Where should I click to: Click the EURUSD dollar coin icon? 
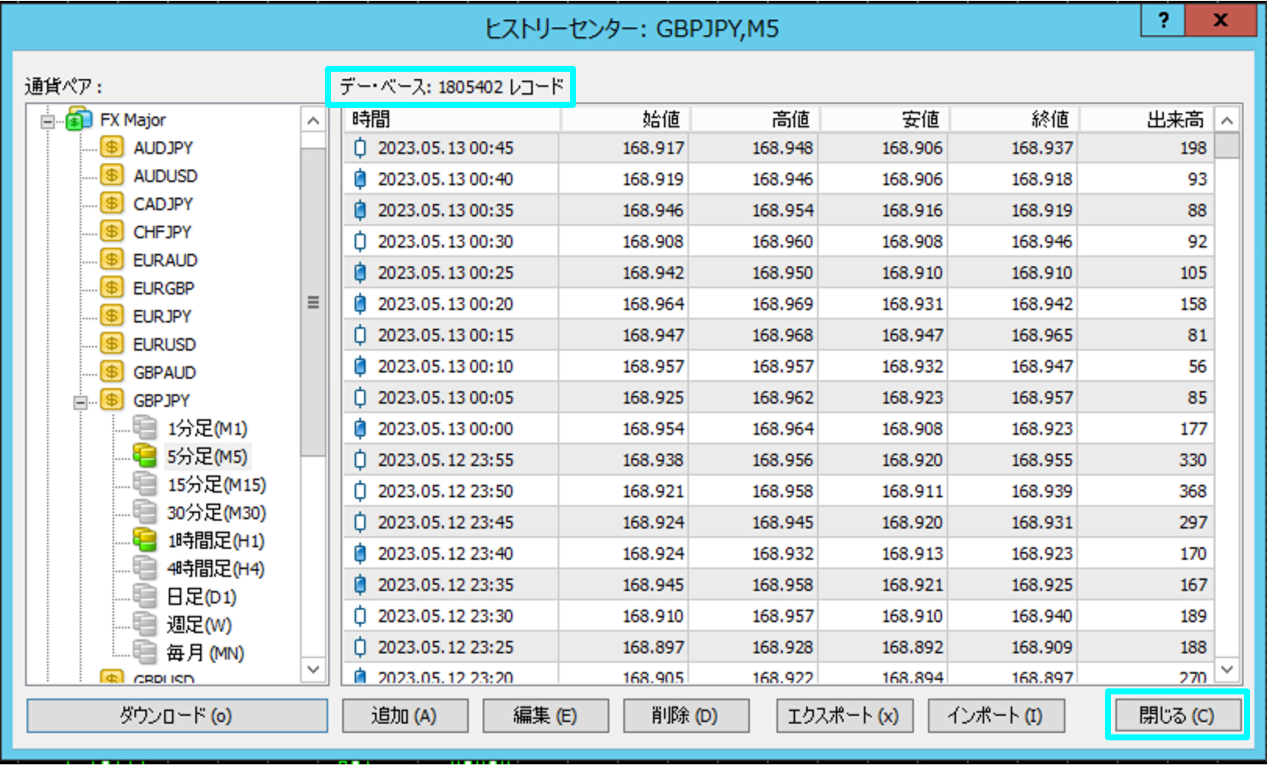[112, 344]
